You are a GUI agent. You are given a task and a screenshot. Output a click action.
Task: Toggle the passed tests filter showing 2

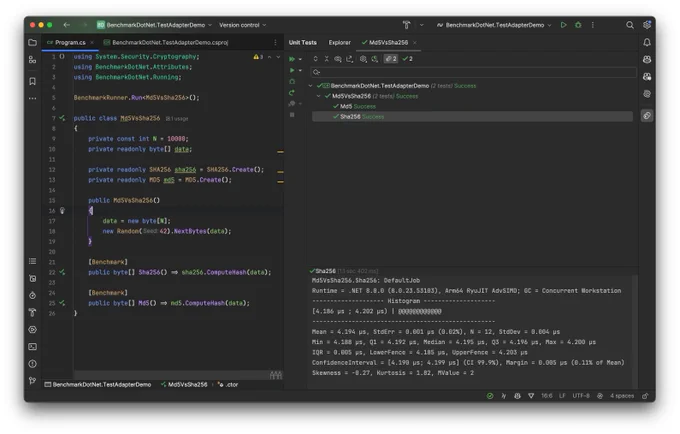point(408,59)
